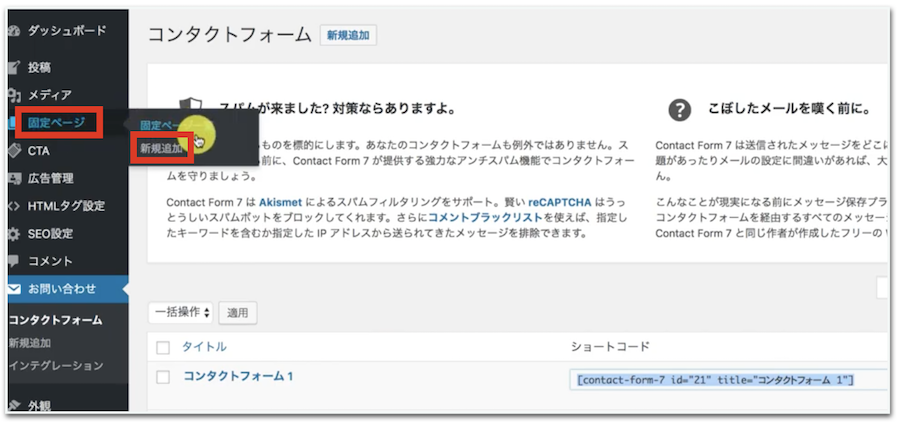Click the メディア icon in sidebar
Image resolution: width=900 pixels, height=426 pixels.
tap(14, 95)
